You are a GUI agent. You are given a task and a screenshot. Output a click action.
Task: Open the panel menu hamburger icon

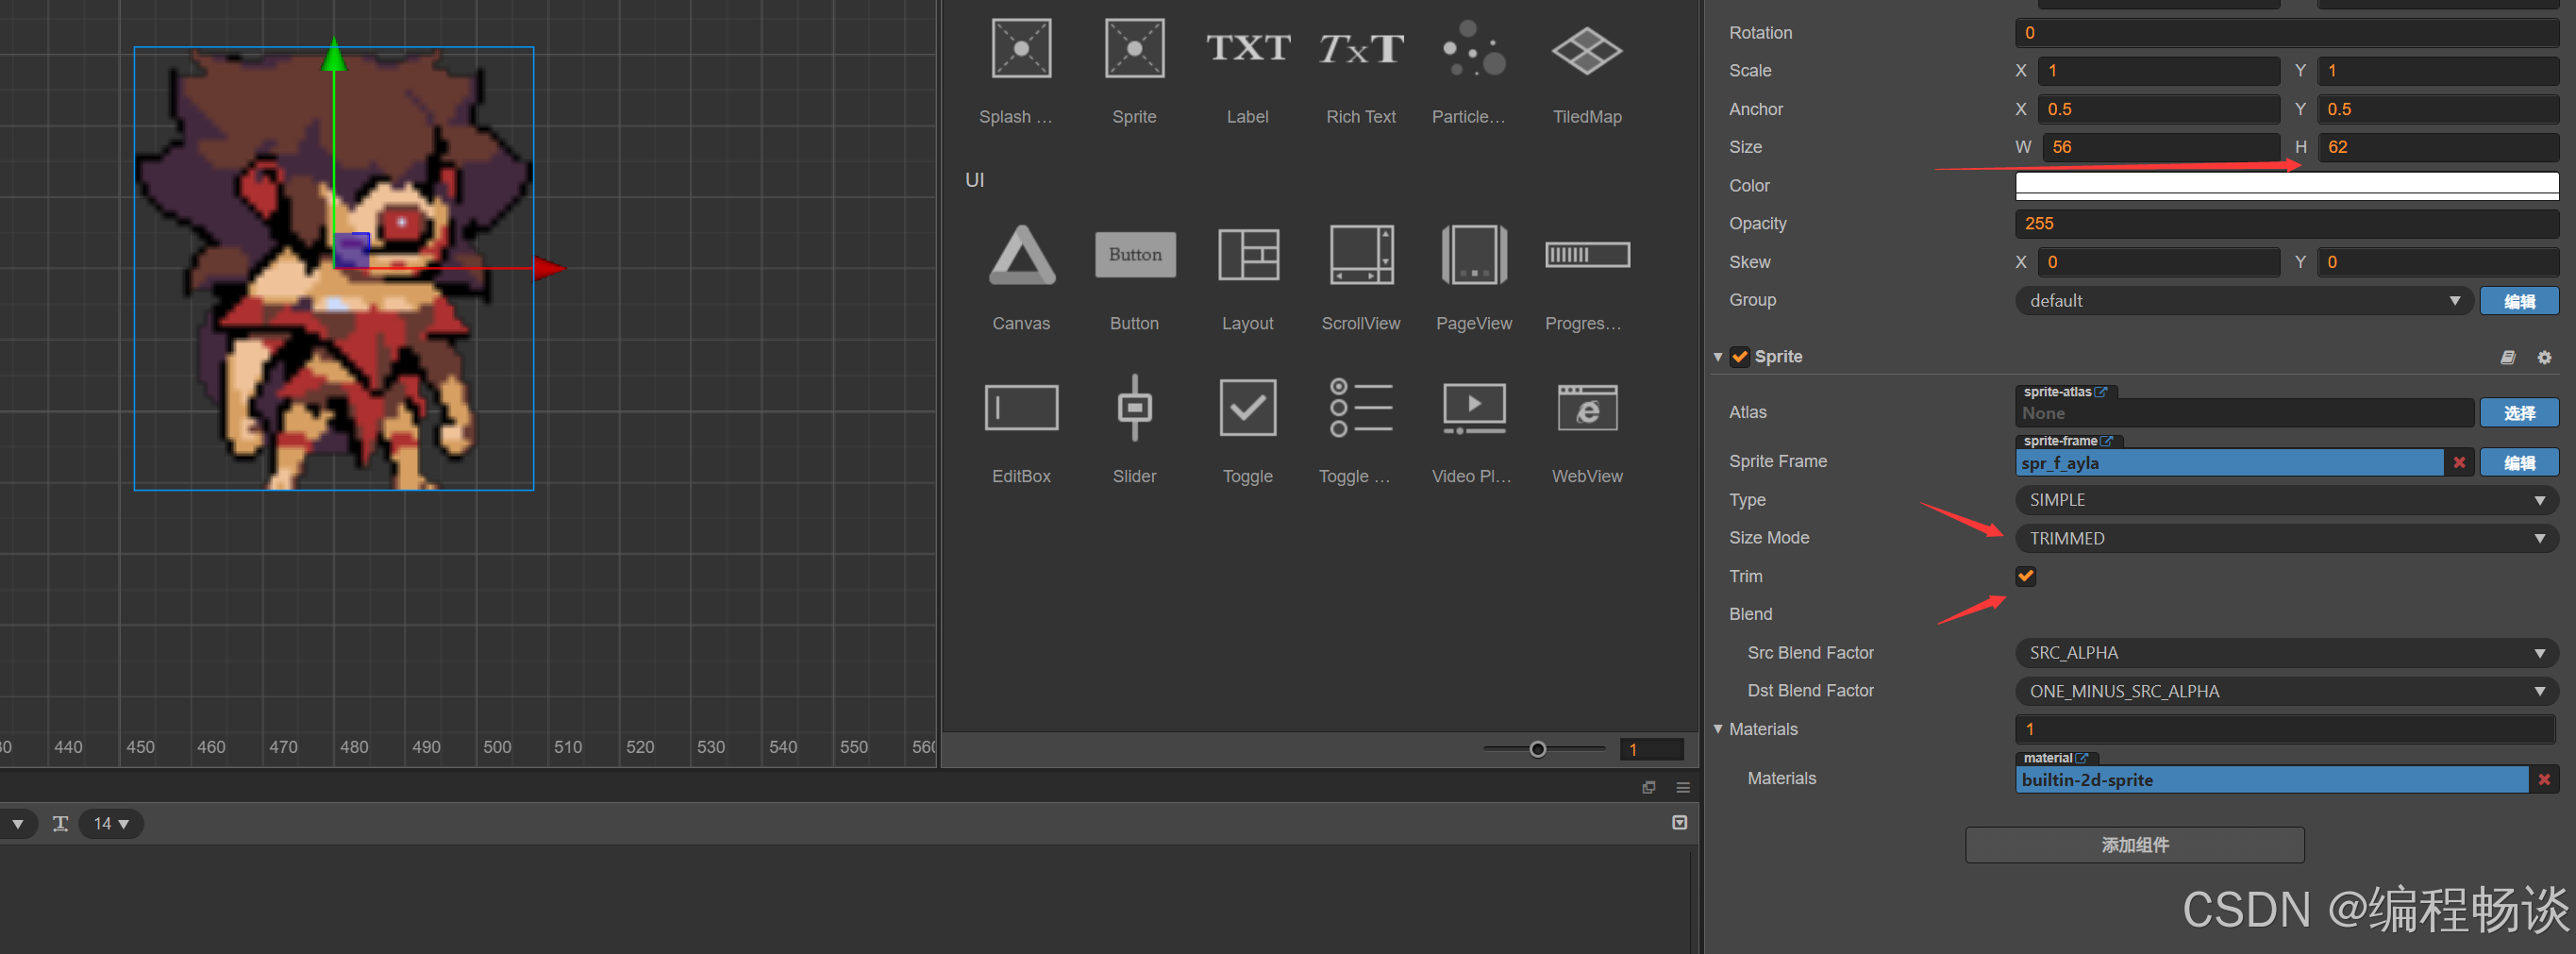click(1682, 787)
